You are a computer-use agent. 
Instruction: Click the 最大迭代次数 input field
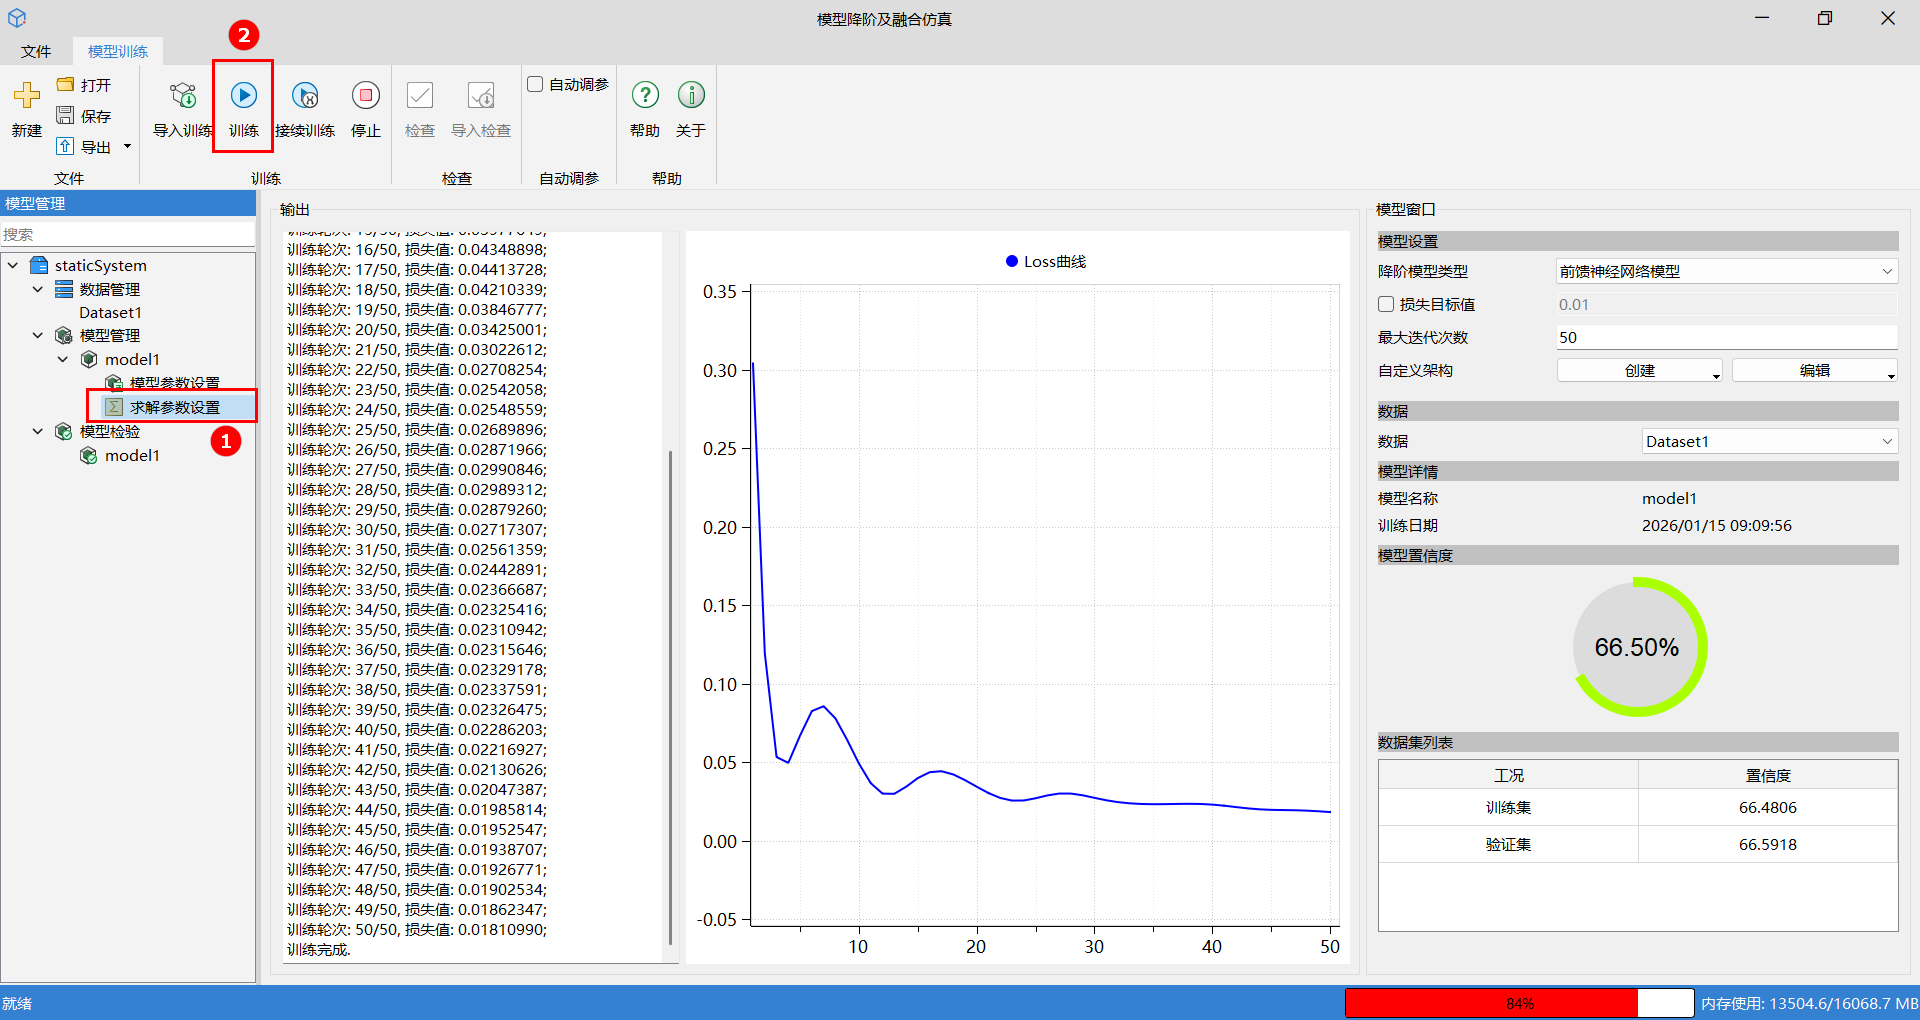click(1726, 338)
